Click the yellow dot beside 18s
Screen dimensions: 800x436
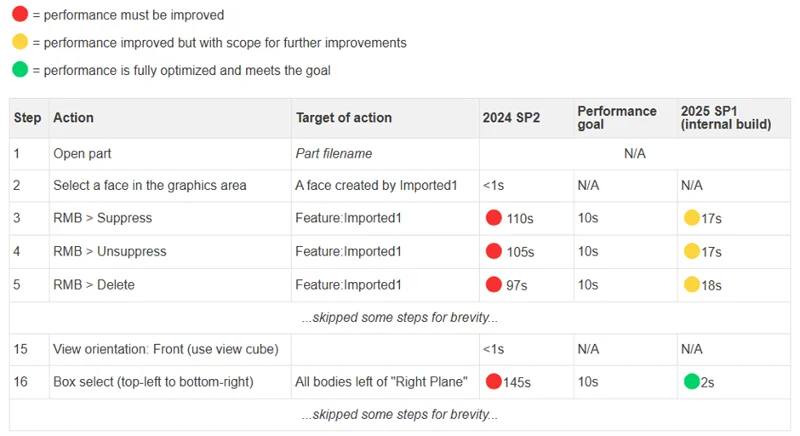tap(691, 284)
